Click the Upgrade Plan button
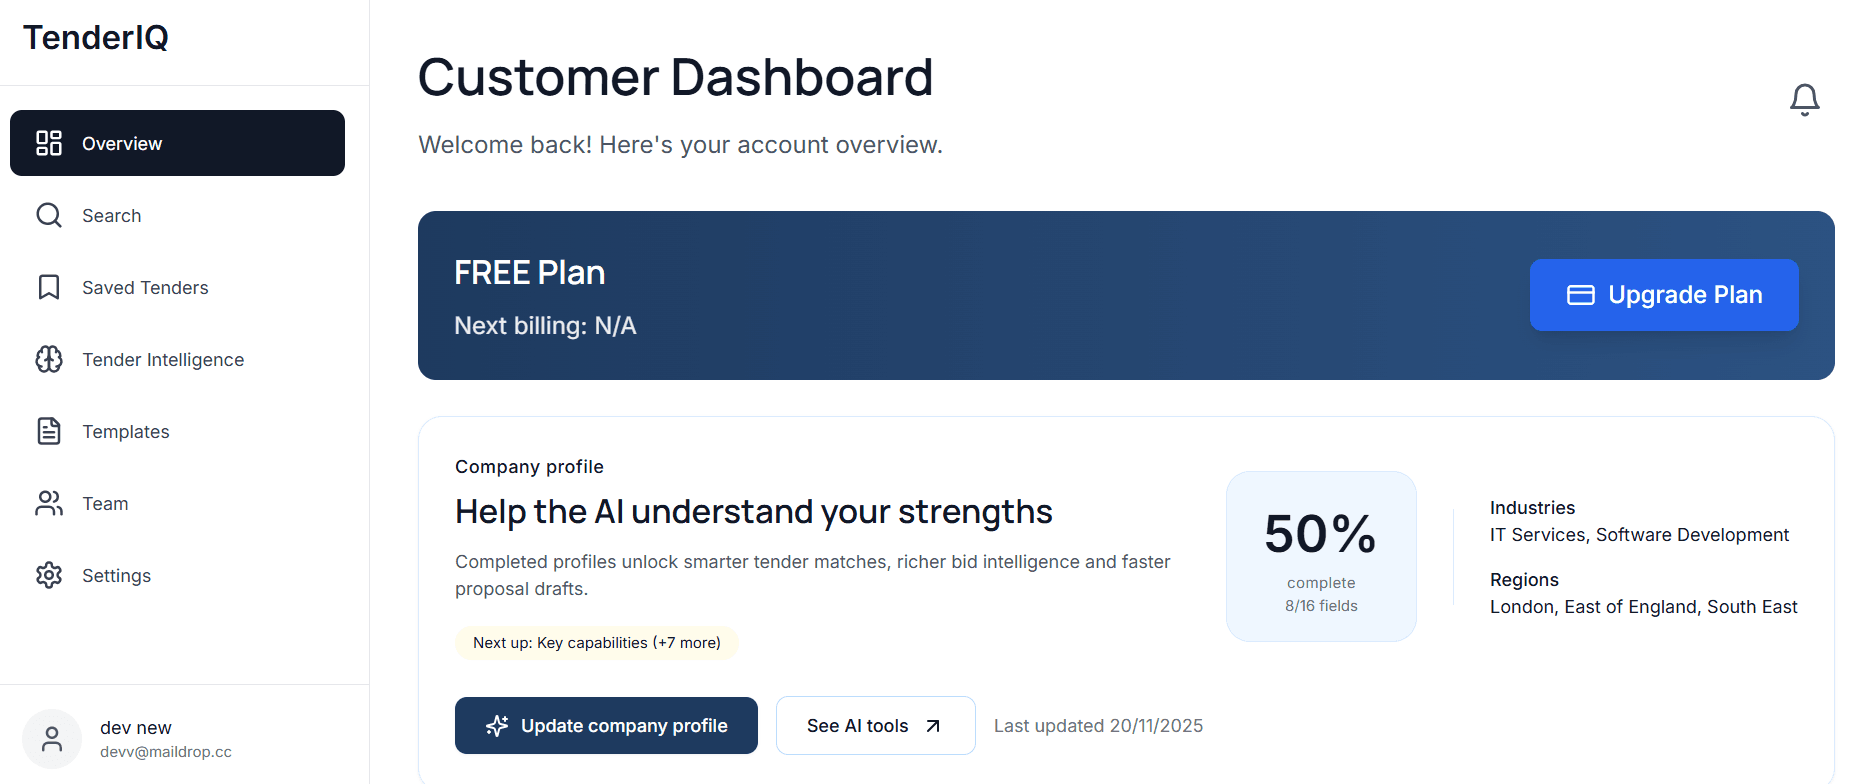This screenshot has height=784, width=1861. 1663,295
